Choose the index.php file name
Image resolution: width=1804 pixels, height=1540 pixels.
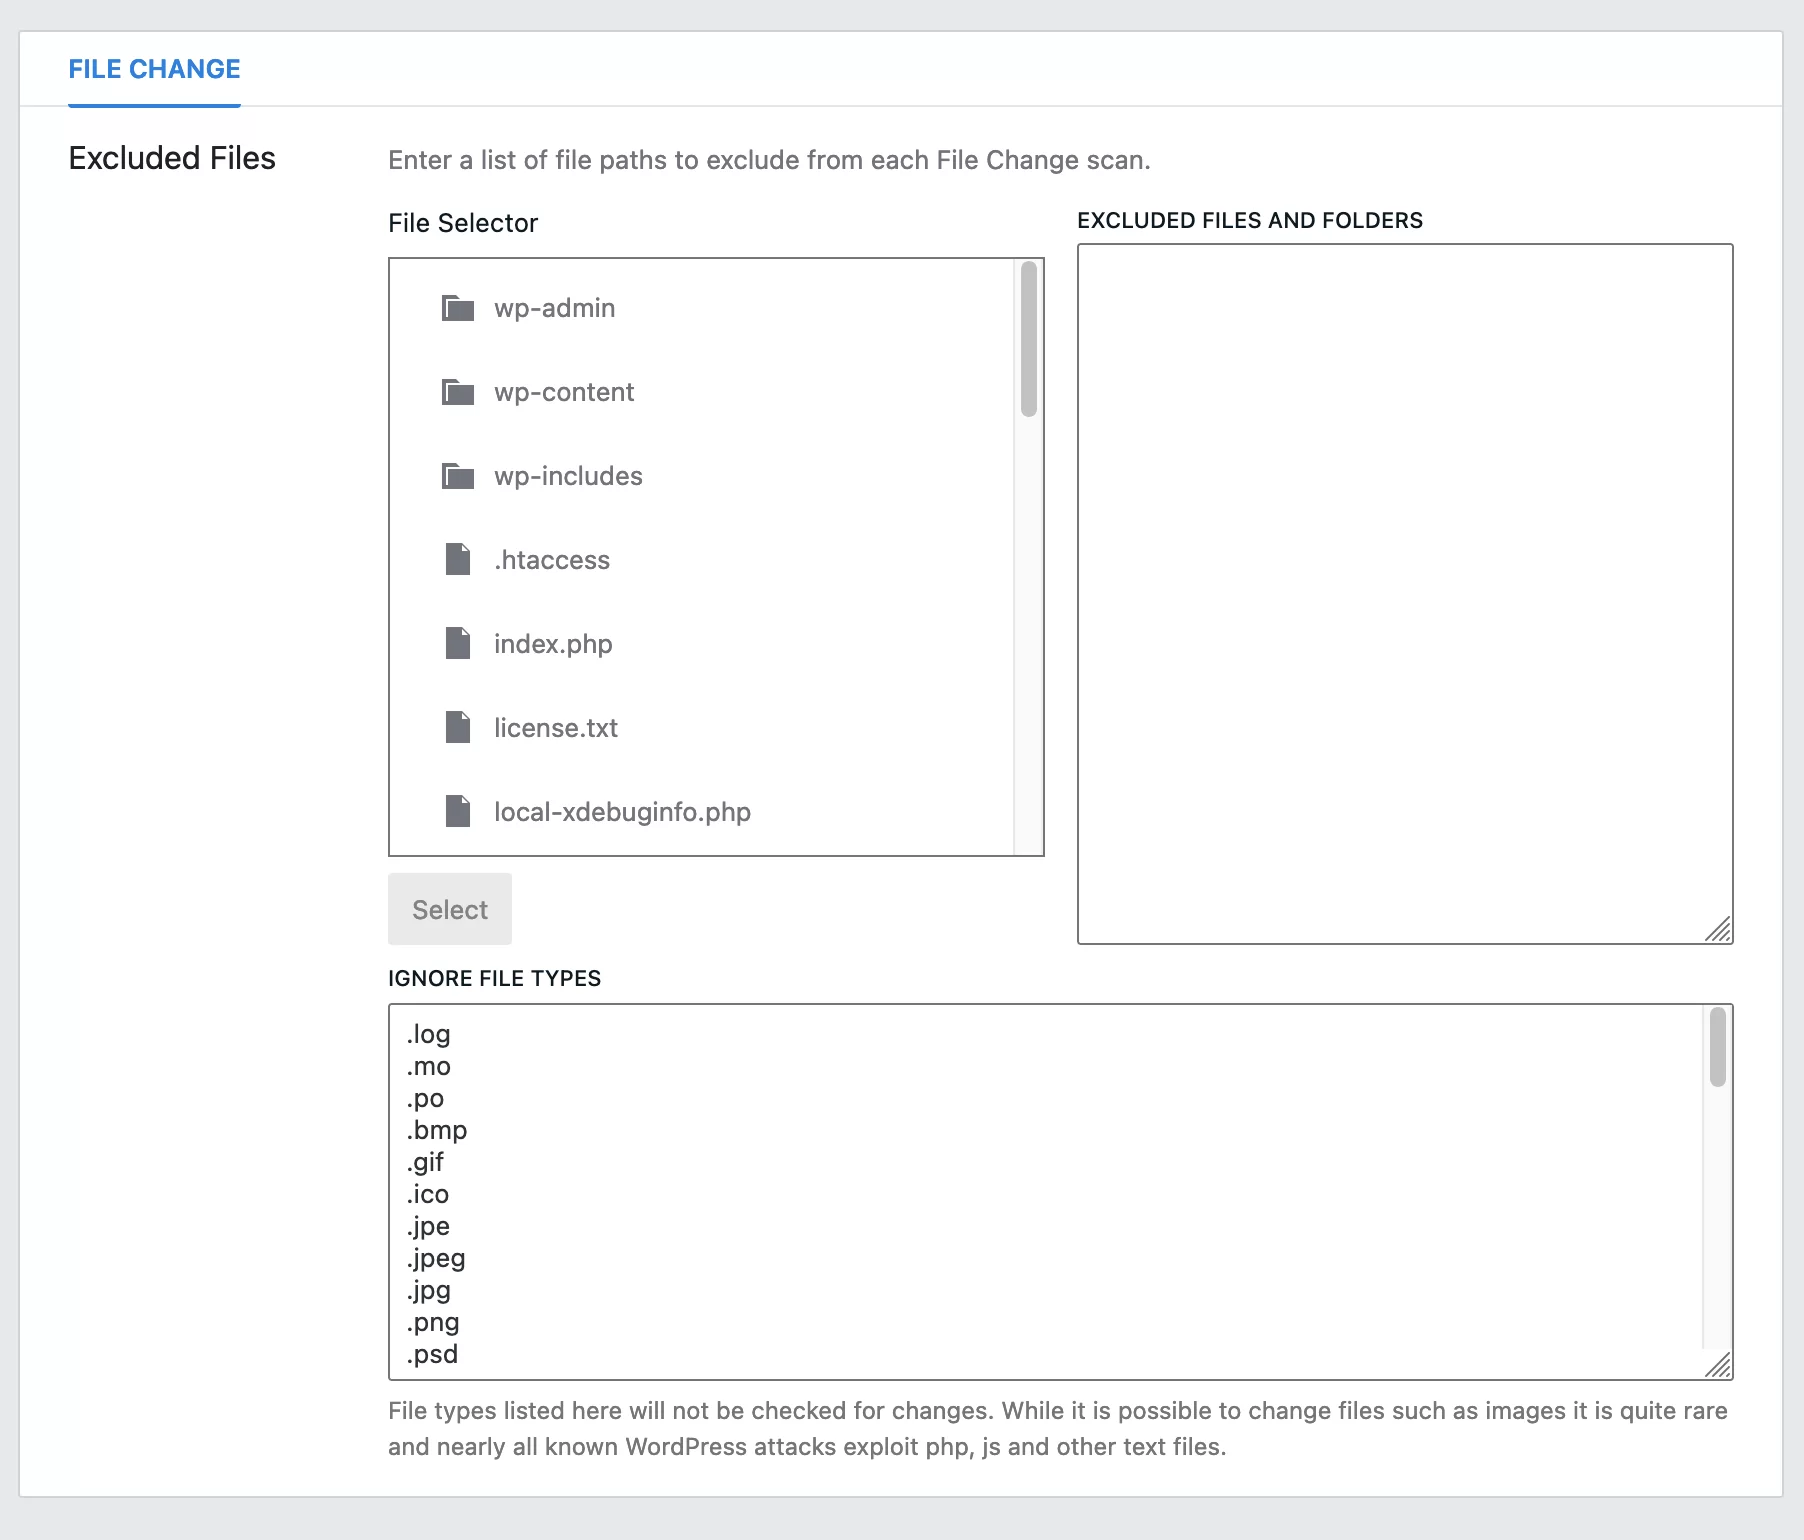pyautogui.click(x=553, y=644)
